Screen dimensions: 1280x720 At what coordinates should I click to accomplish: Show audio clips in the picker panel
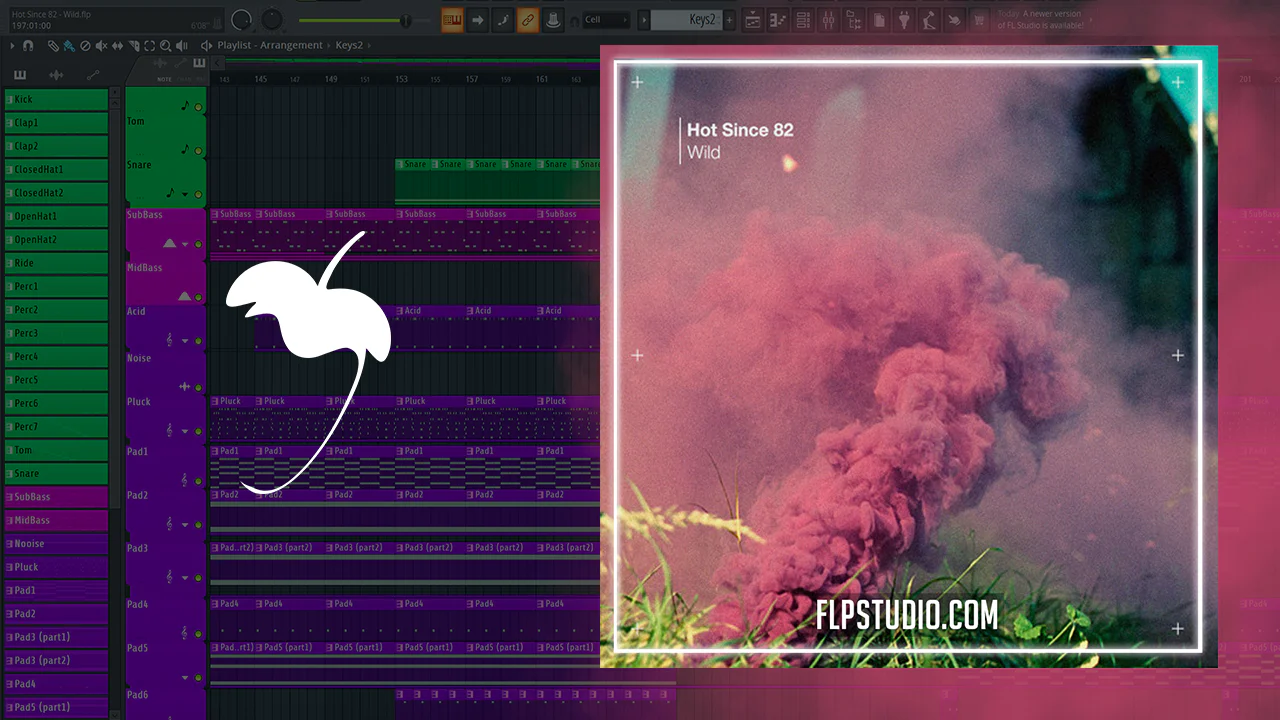click(x=56, y=75)
